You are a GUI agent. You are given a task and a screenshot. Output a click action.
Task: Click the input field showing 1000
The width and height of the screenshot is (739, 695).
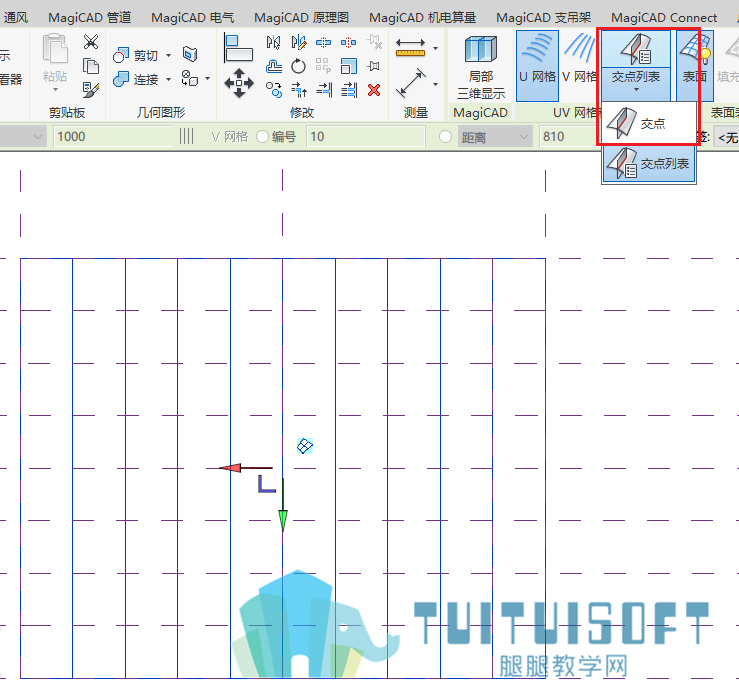(x=113, y=137)
